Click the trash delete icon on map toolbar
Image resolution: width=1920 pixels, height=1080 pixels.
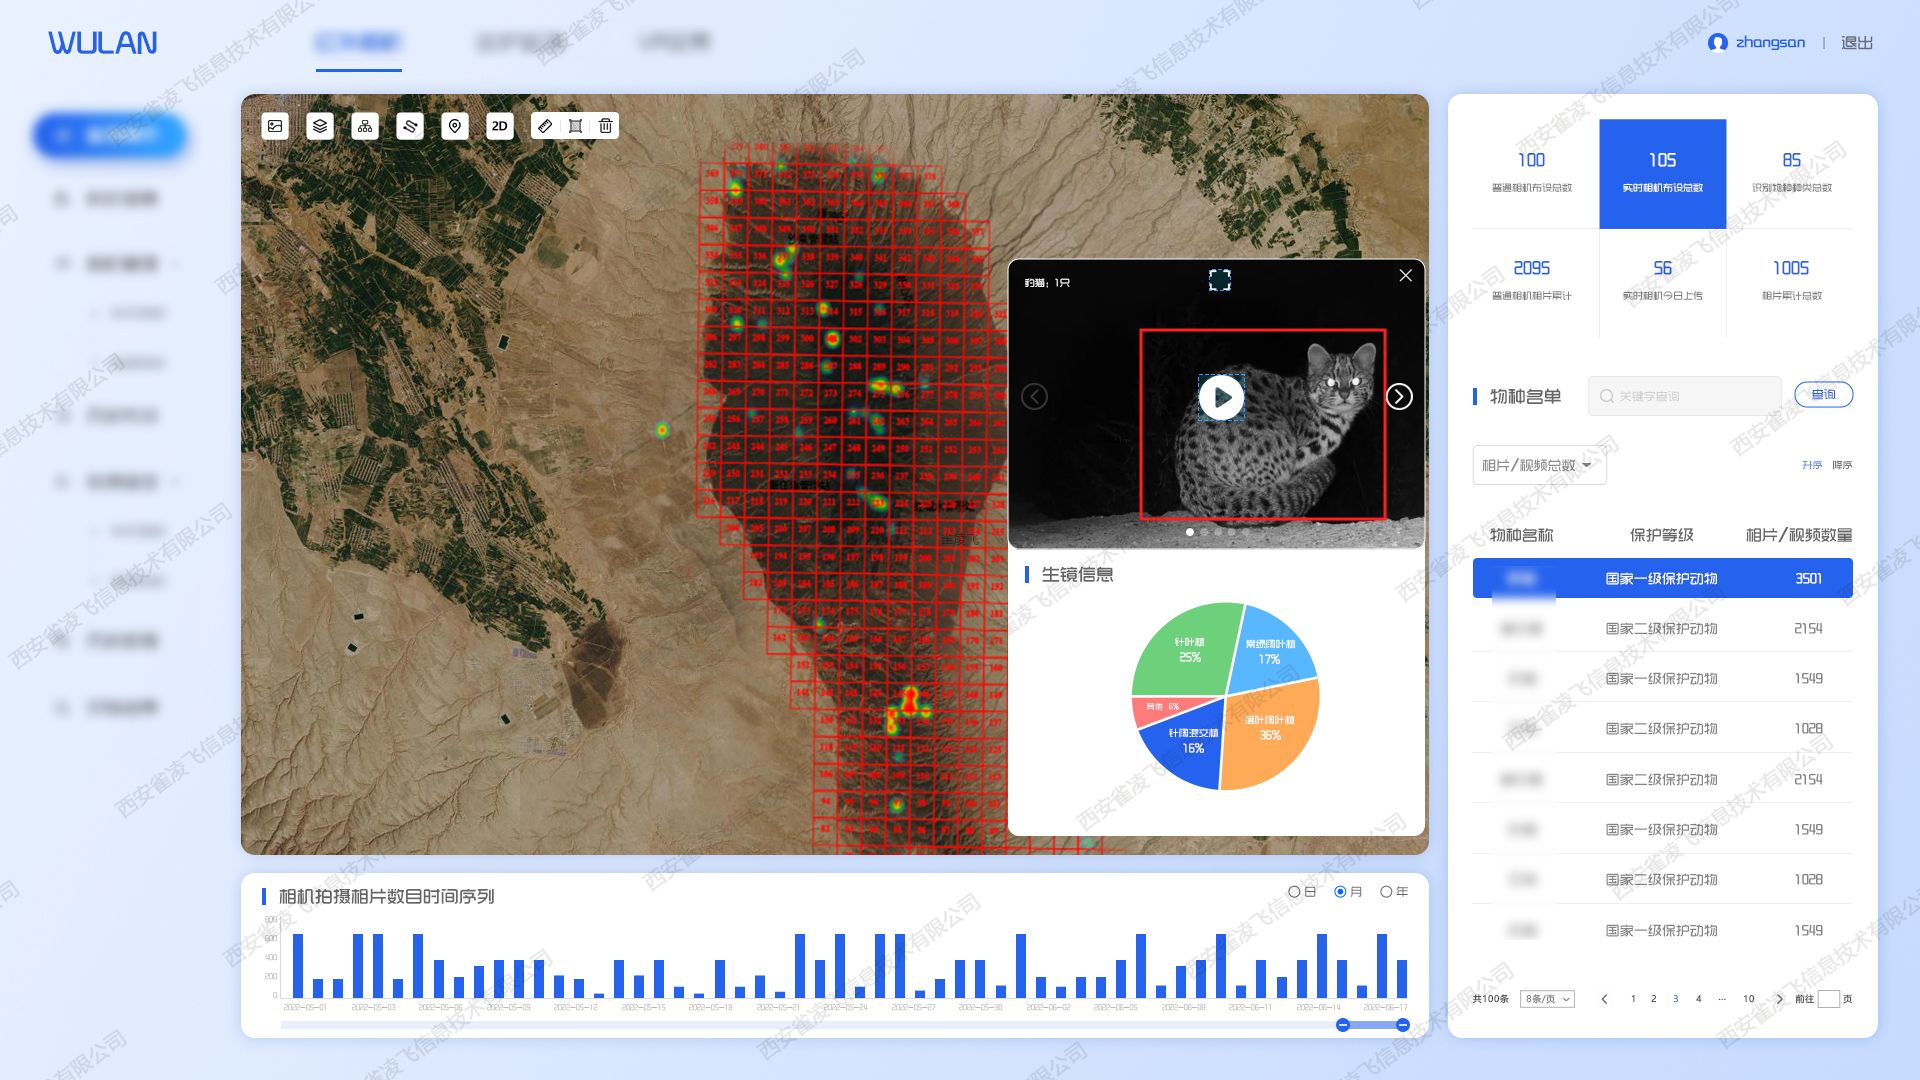click(x=606, y=126)
